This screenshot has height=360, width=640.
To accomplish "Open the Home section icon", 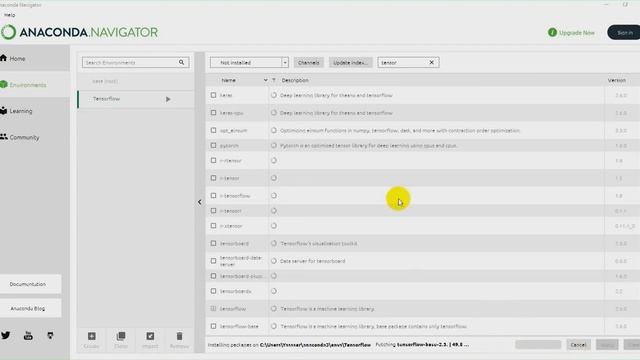I will [4, 58].
